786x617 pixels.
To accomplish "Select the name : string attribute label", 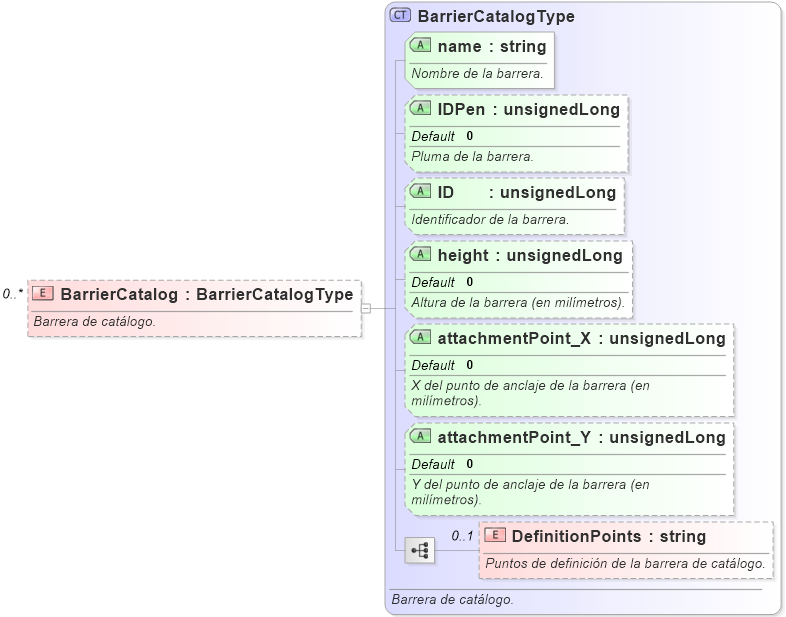I will (x=492, y=46).
